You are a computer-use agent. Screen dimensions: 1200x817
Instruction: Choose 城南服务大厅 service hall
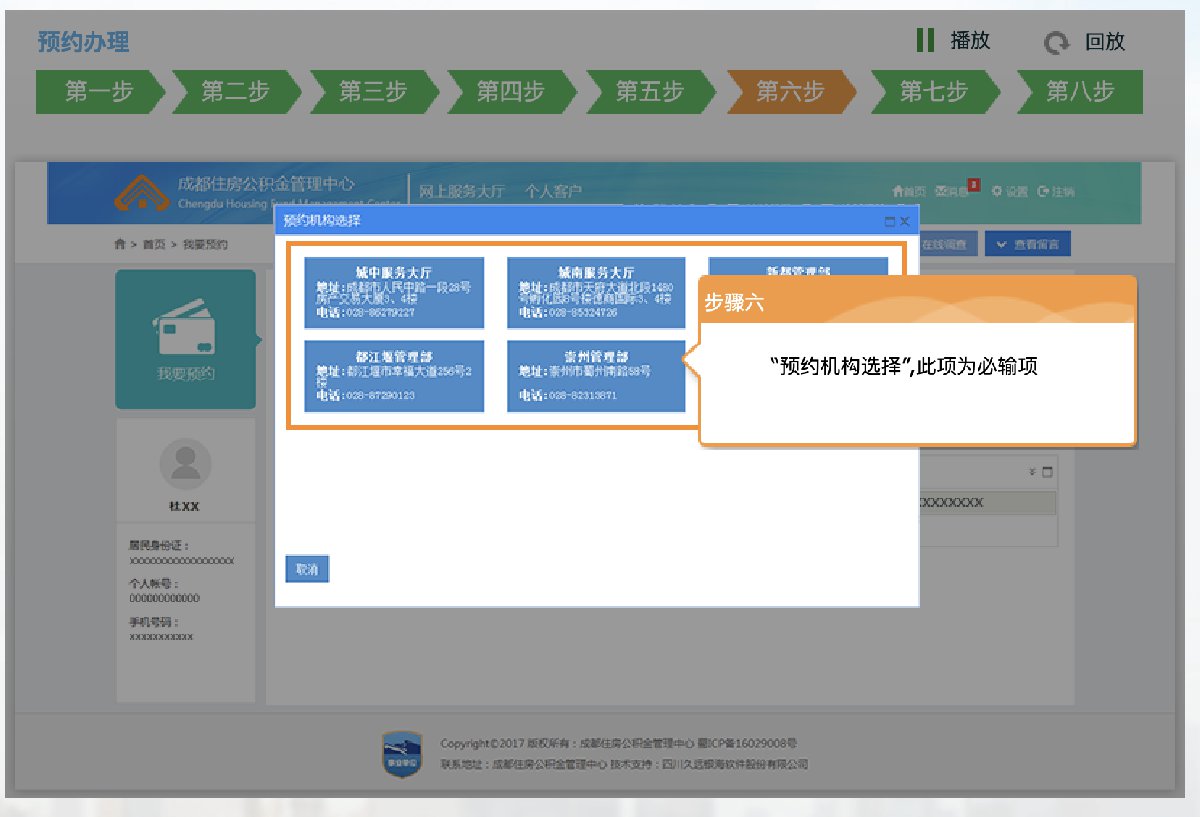pos(596,292)
